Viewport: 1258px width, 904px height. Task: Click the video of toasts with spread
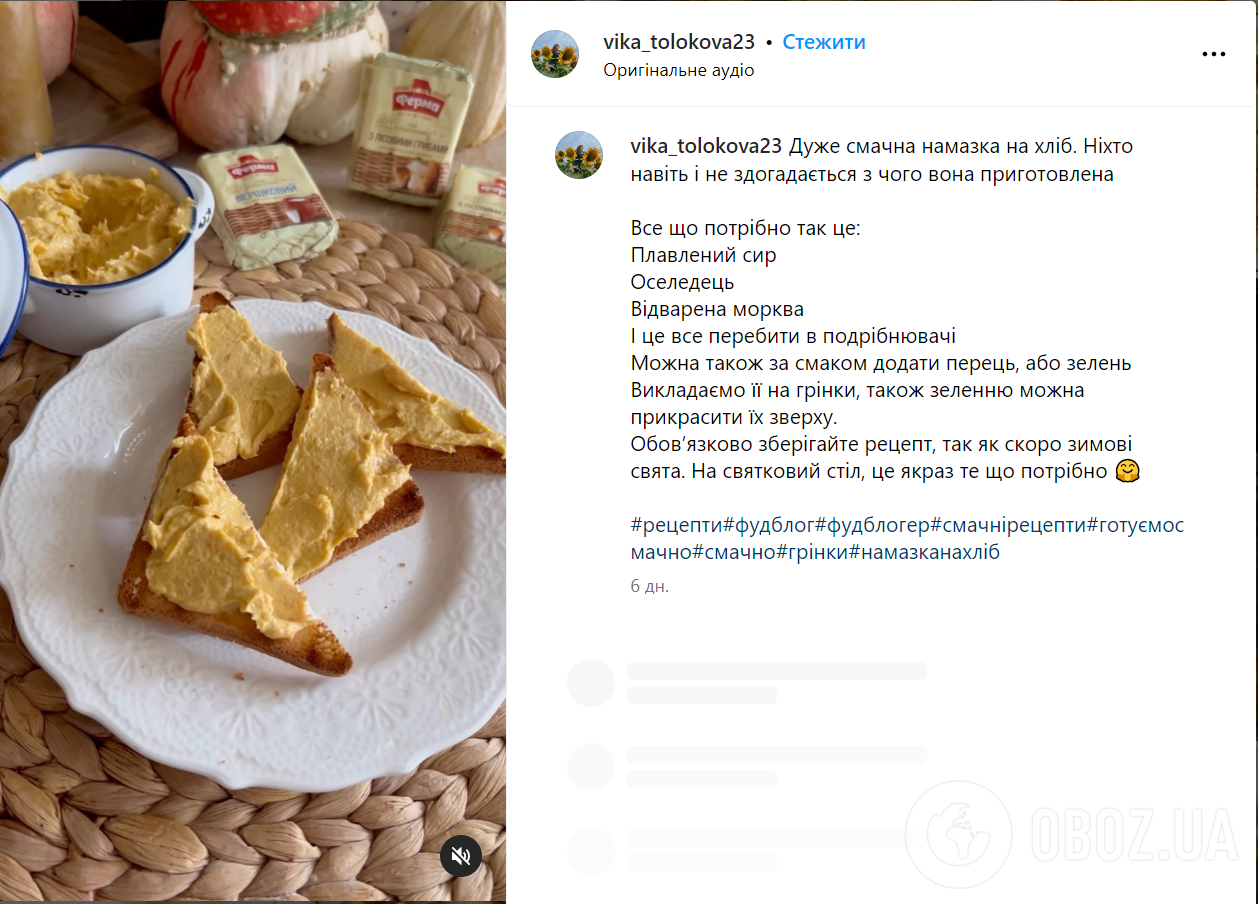pyautogui.click(x=253, y=452)
